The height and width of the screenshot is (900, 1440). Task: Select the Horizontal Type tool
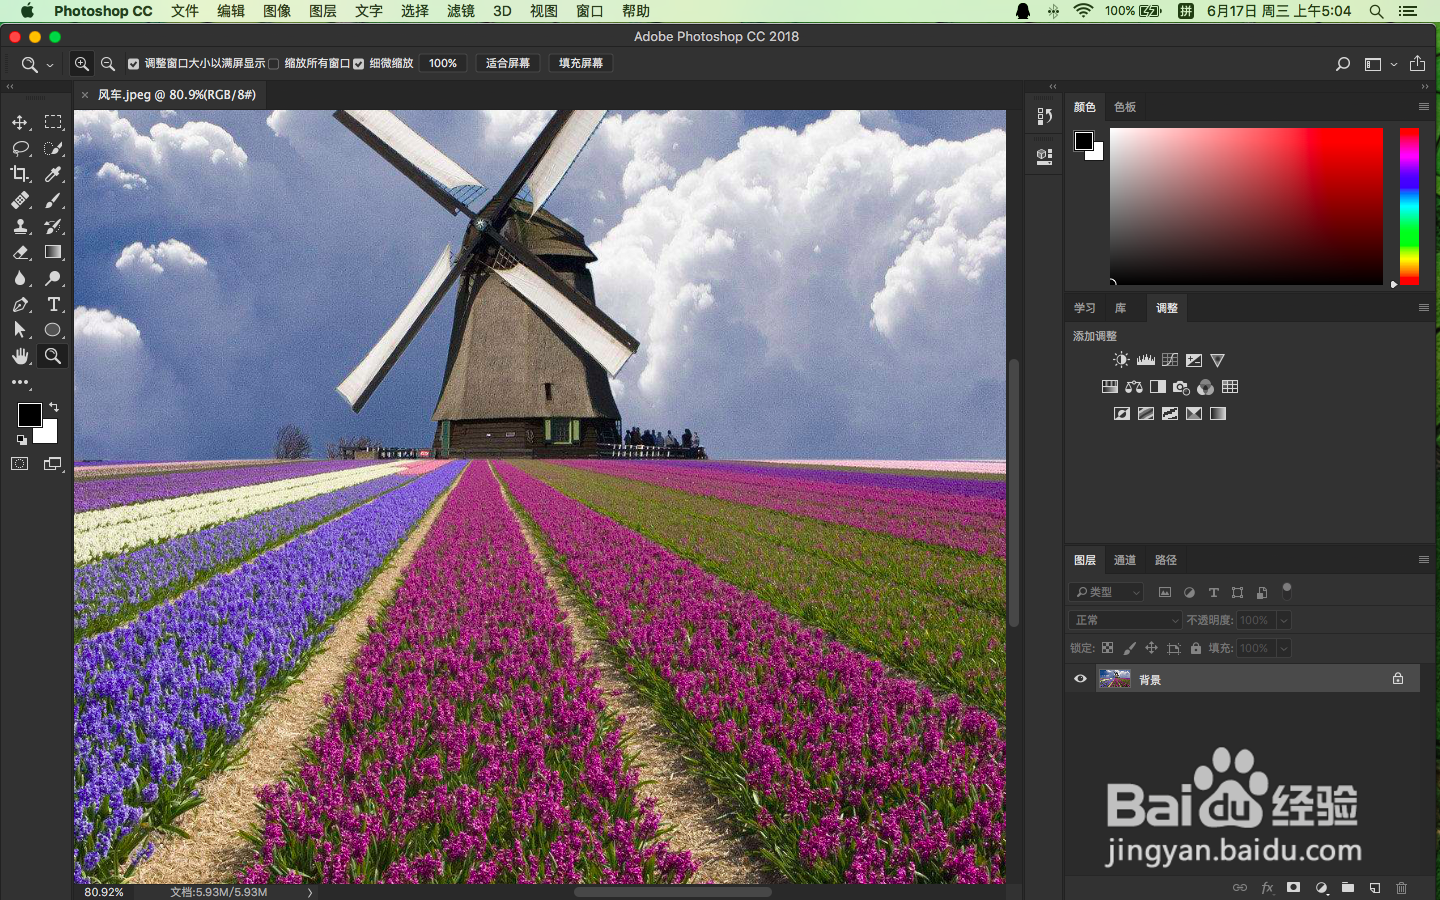coord(54,305)
